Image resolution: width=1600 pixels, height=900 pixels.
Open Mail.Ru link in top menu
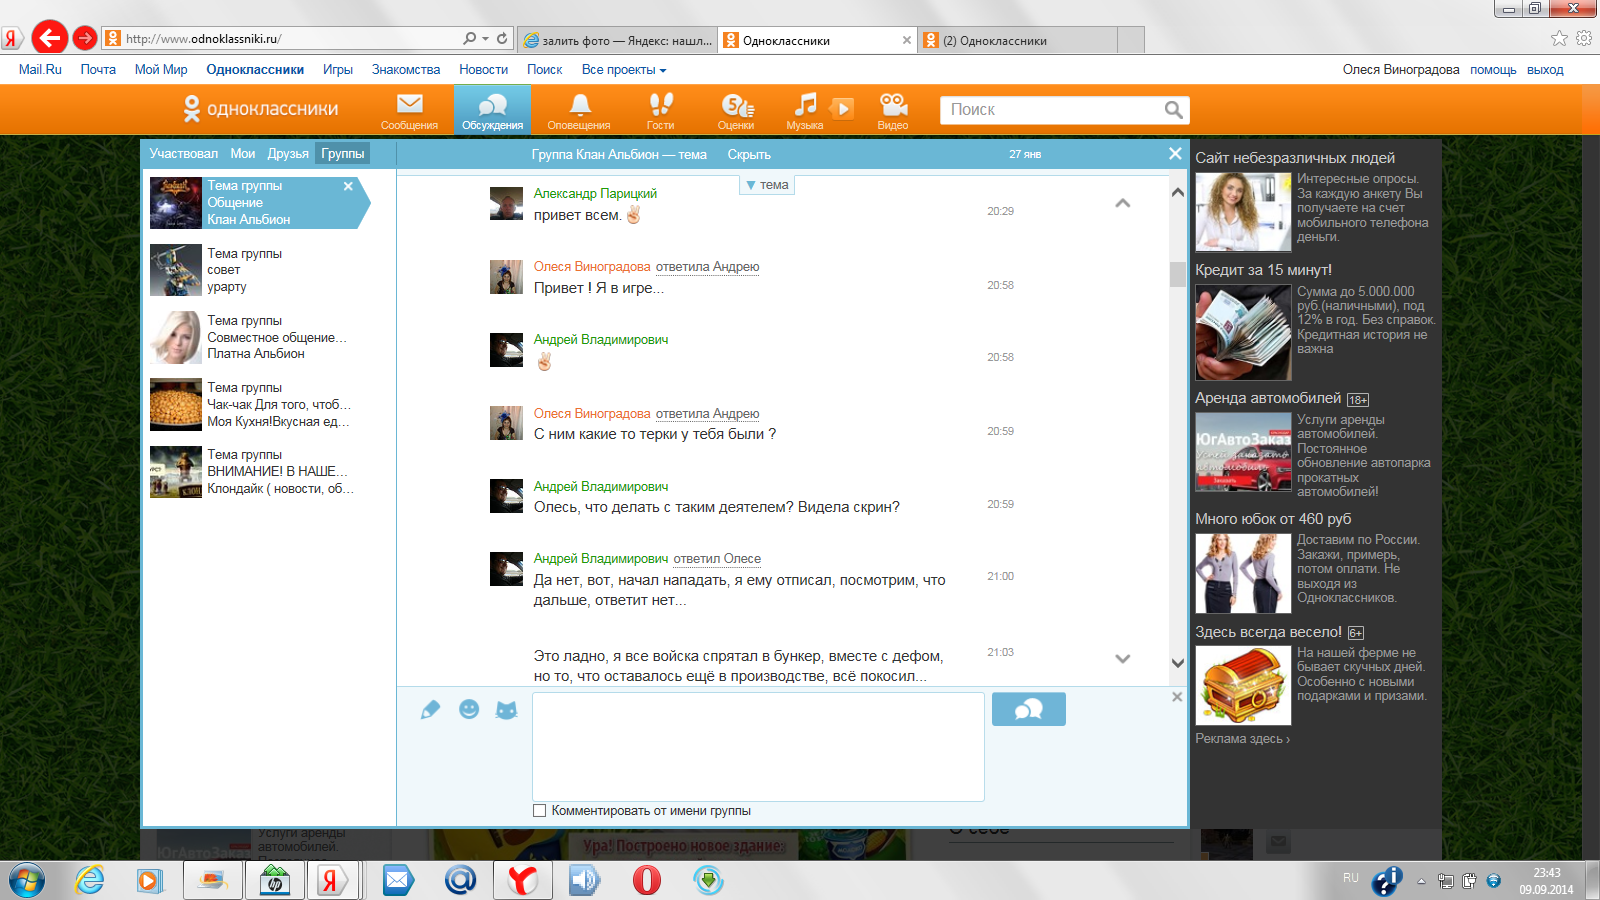point(40,70)
